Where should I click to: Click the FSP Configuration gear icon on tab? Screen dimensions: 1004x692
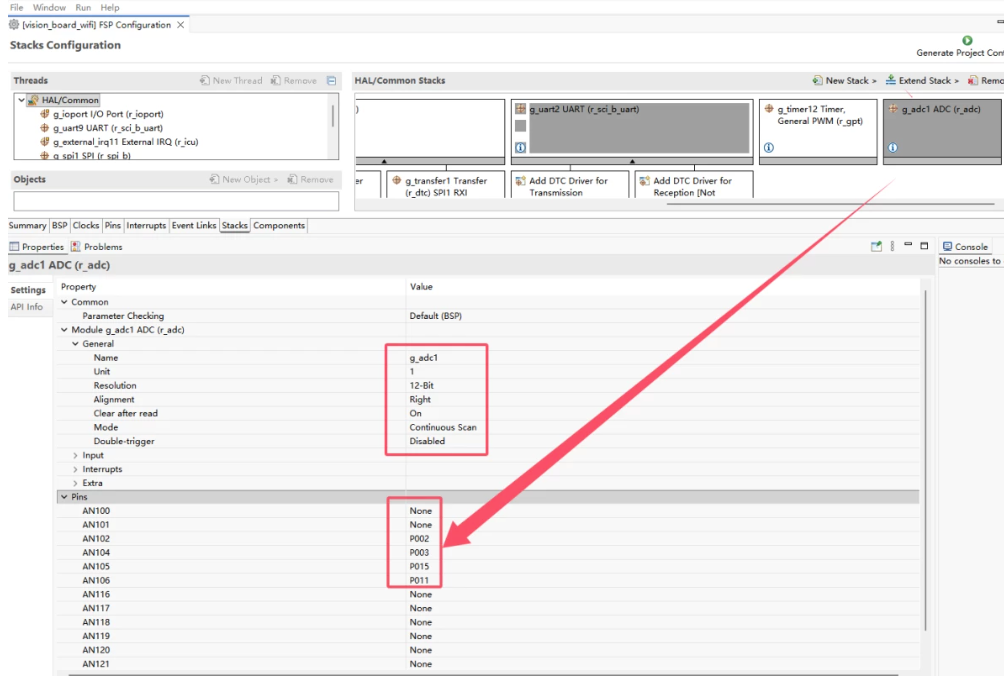click(x=14, y=24)
